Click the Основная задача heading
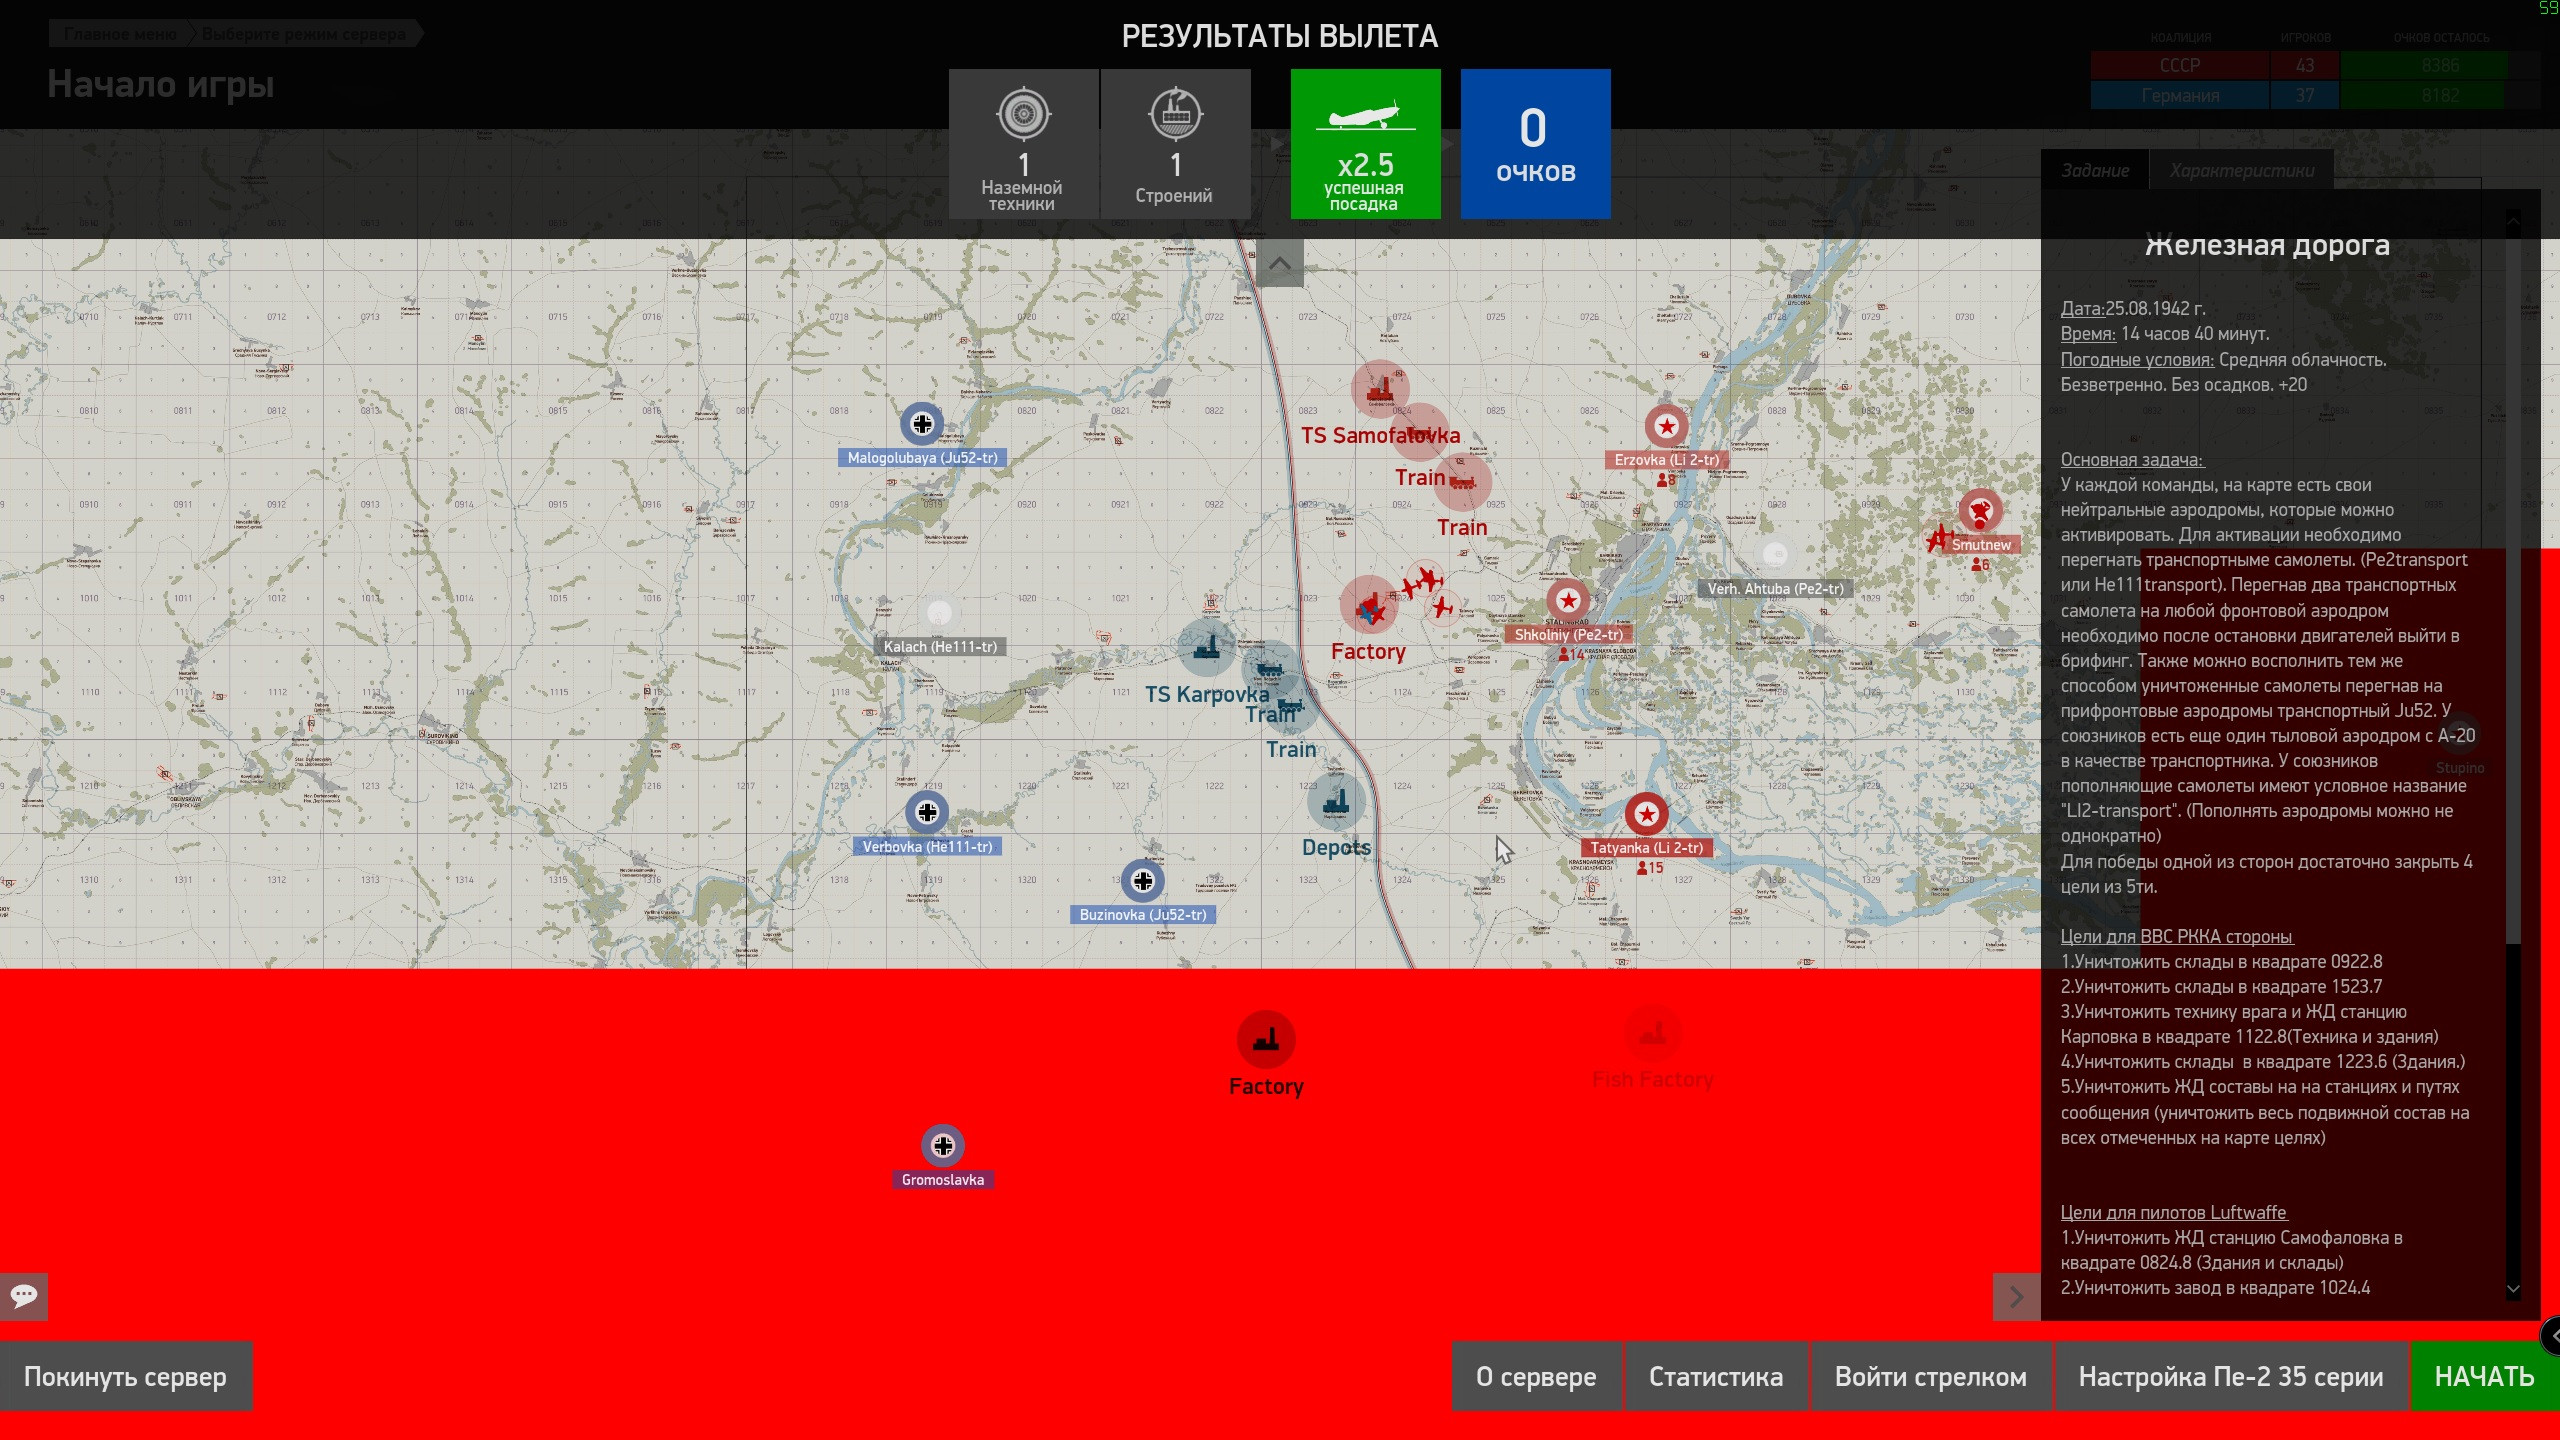 coord(2132,460)
